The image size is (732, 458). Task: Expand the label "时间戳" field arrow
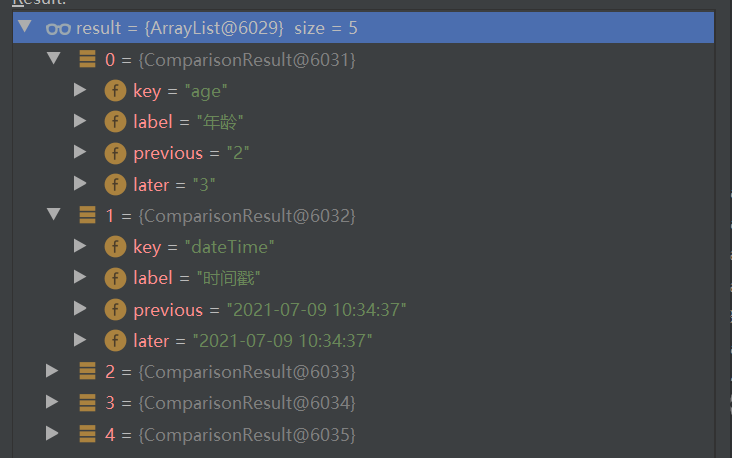[80, 277]
